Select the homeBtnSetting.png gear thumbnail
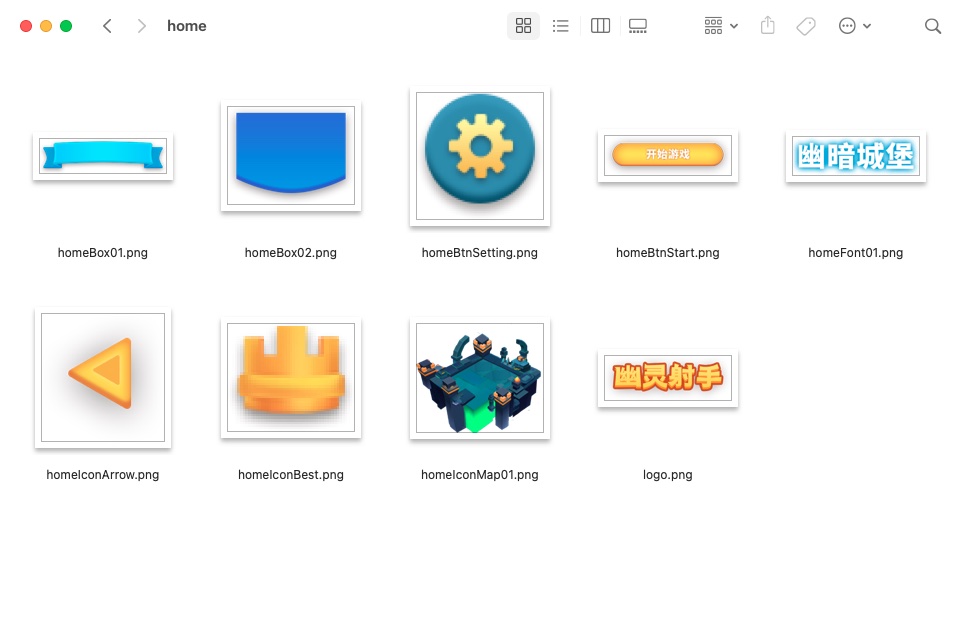The height and width of the screenshot is (640, 960). [x=480, y=156]
